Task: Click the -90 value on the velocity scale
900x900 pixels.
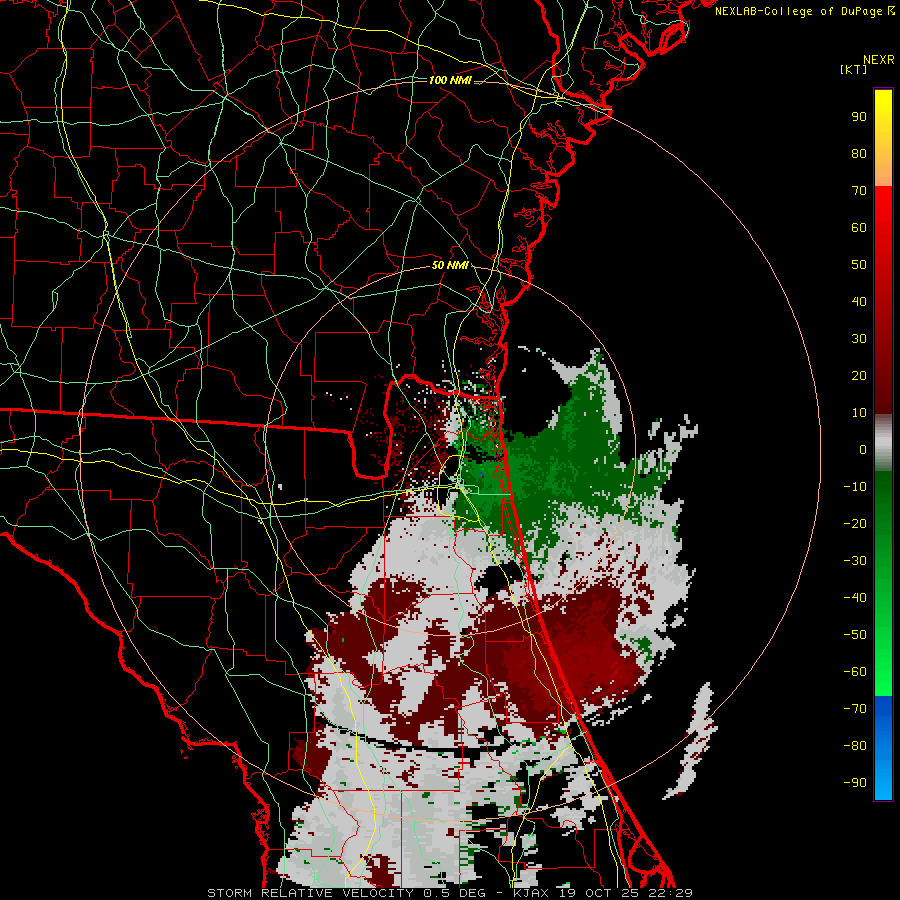Action: pos(855,783)
